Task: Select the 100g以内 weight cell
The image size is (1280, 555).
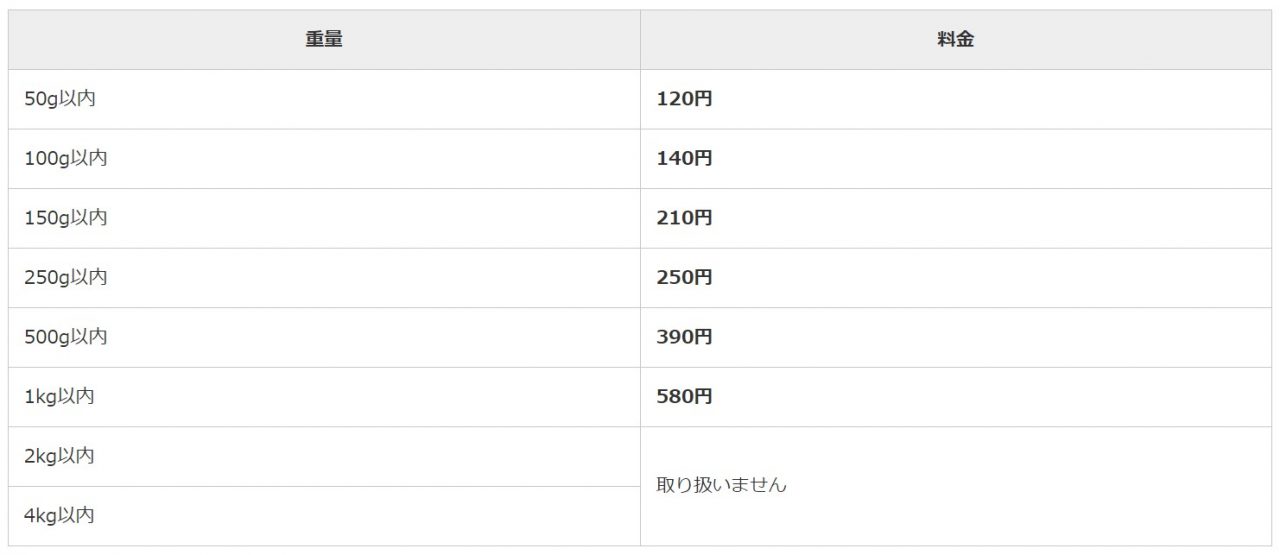Action: (65, 158)
